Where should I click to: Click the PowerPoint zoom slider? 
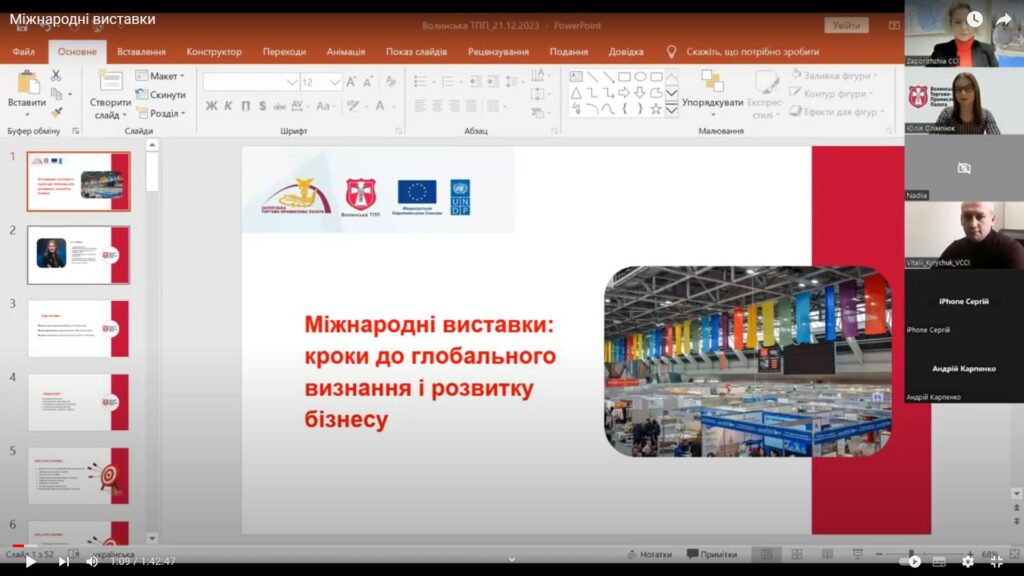[924, 554]
